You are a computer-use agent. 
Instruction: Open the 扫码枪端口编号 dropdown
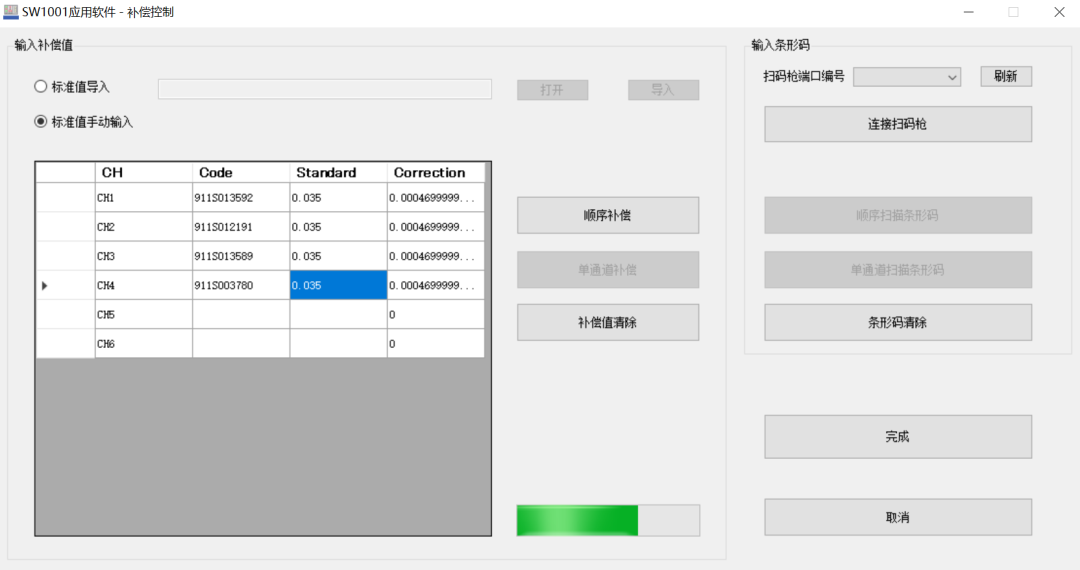click(906, 77)
